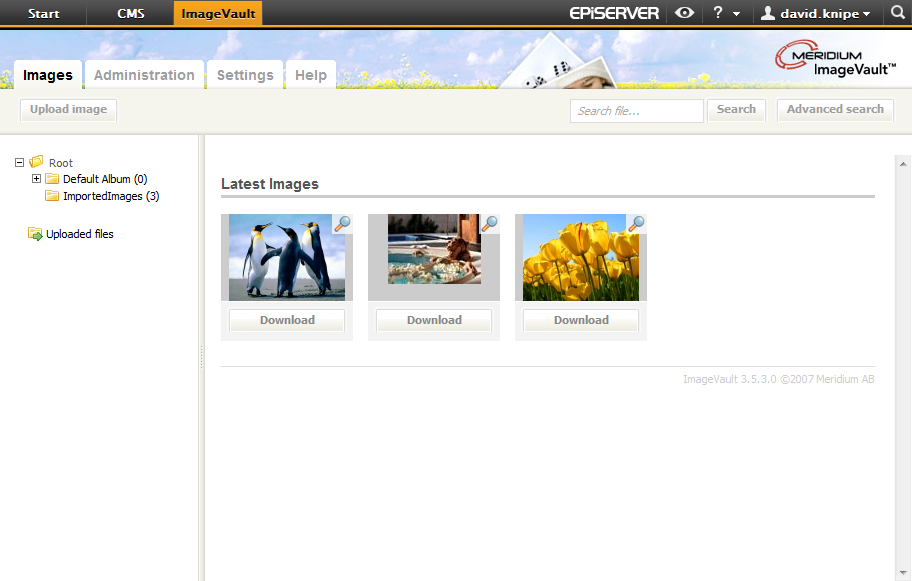Open the help question mark dropdown
The height and width of the screenshot is (581, 912).
pyautogui.click(x=725, y=13)
